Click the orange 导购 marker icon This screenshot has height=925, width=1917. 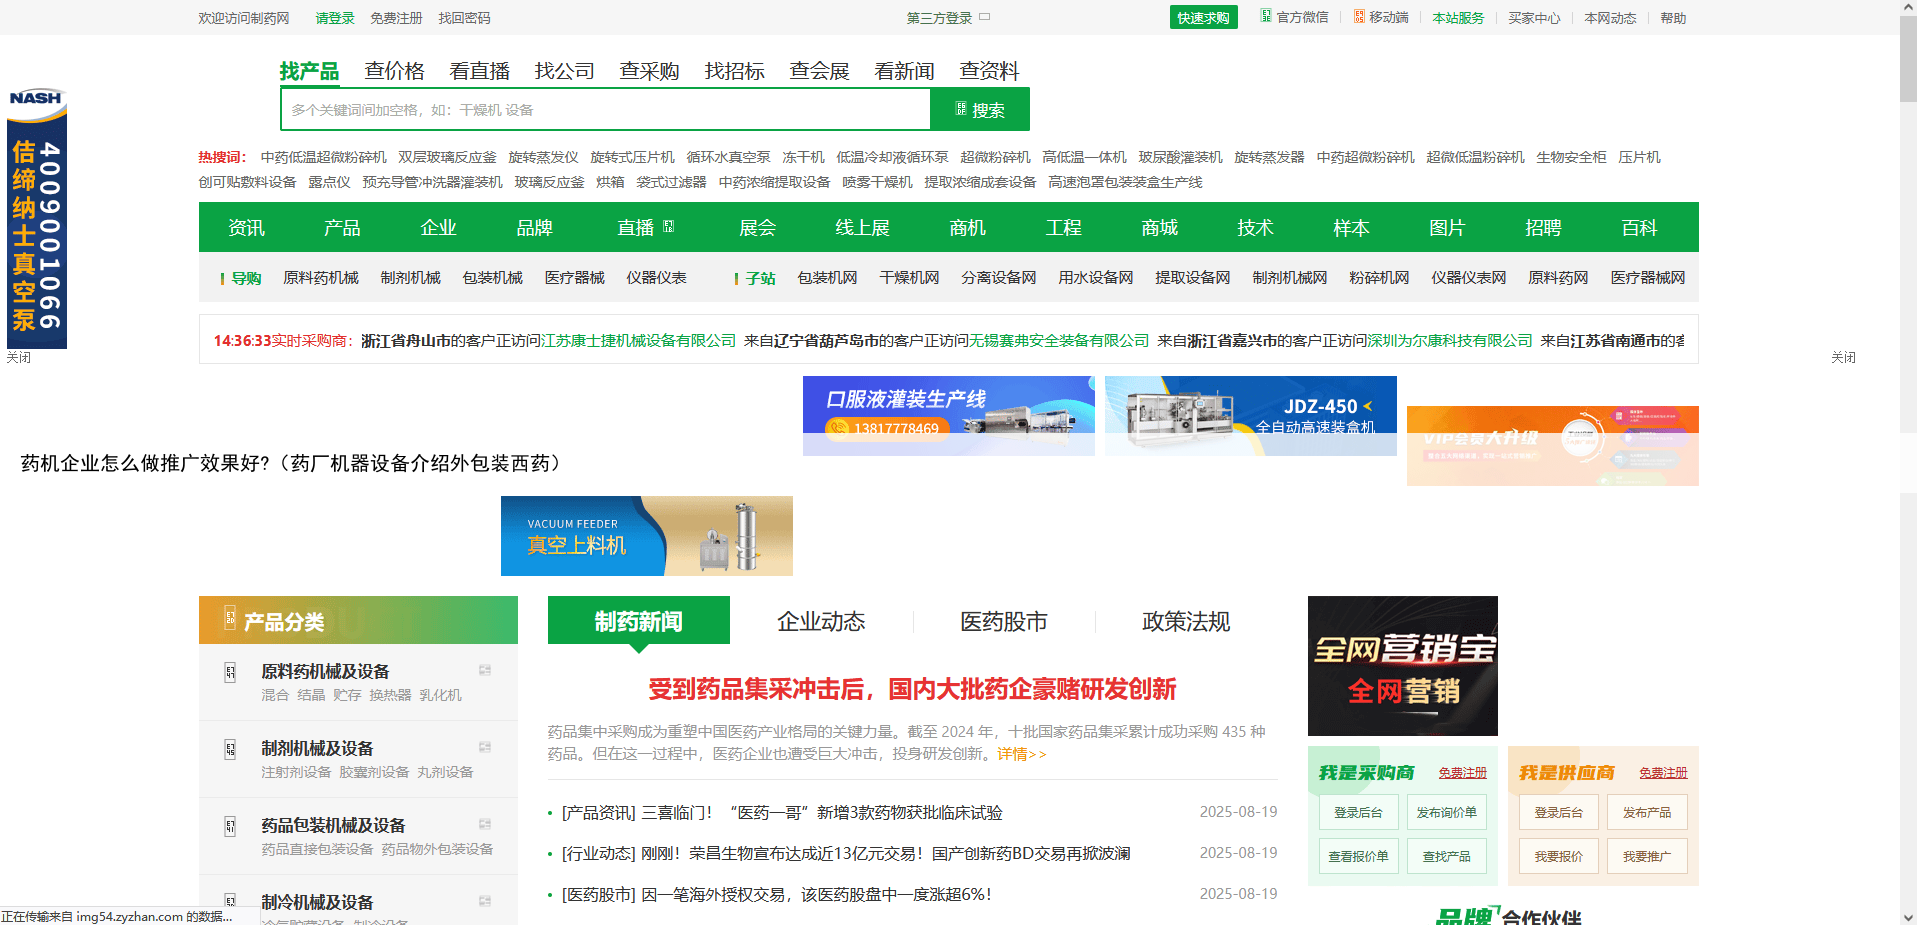221,278
